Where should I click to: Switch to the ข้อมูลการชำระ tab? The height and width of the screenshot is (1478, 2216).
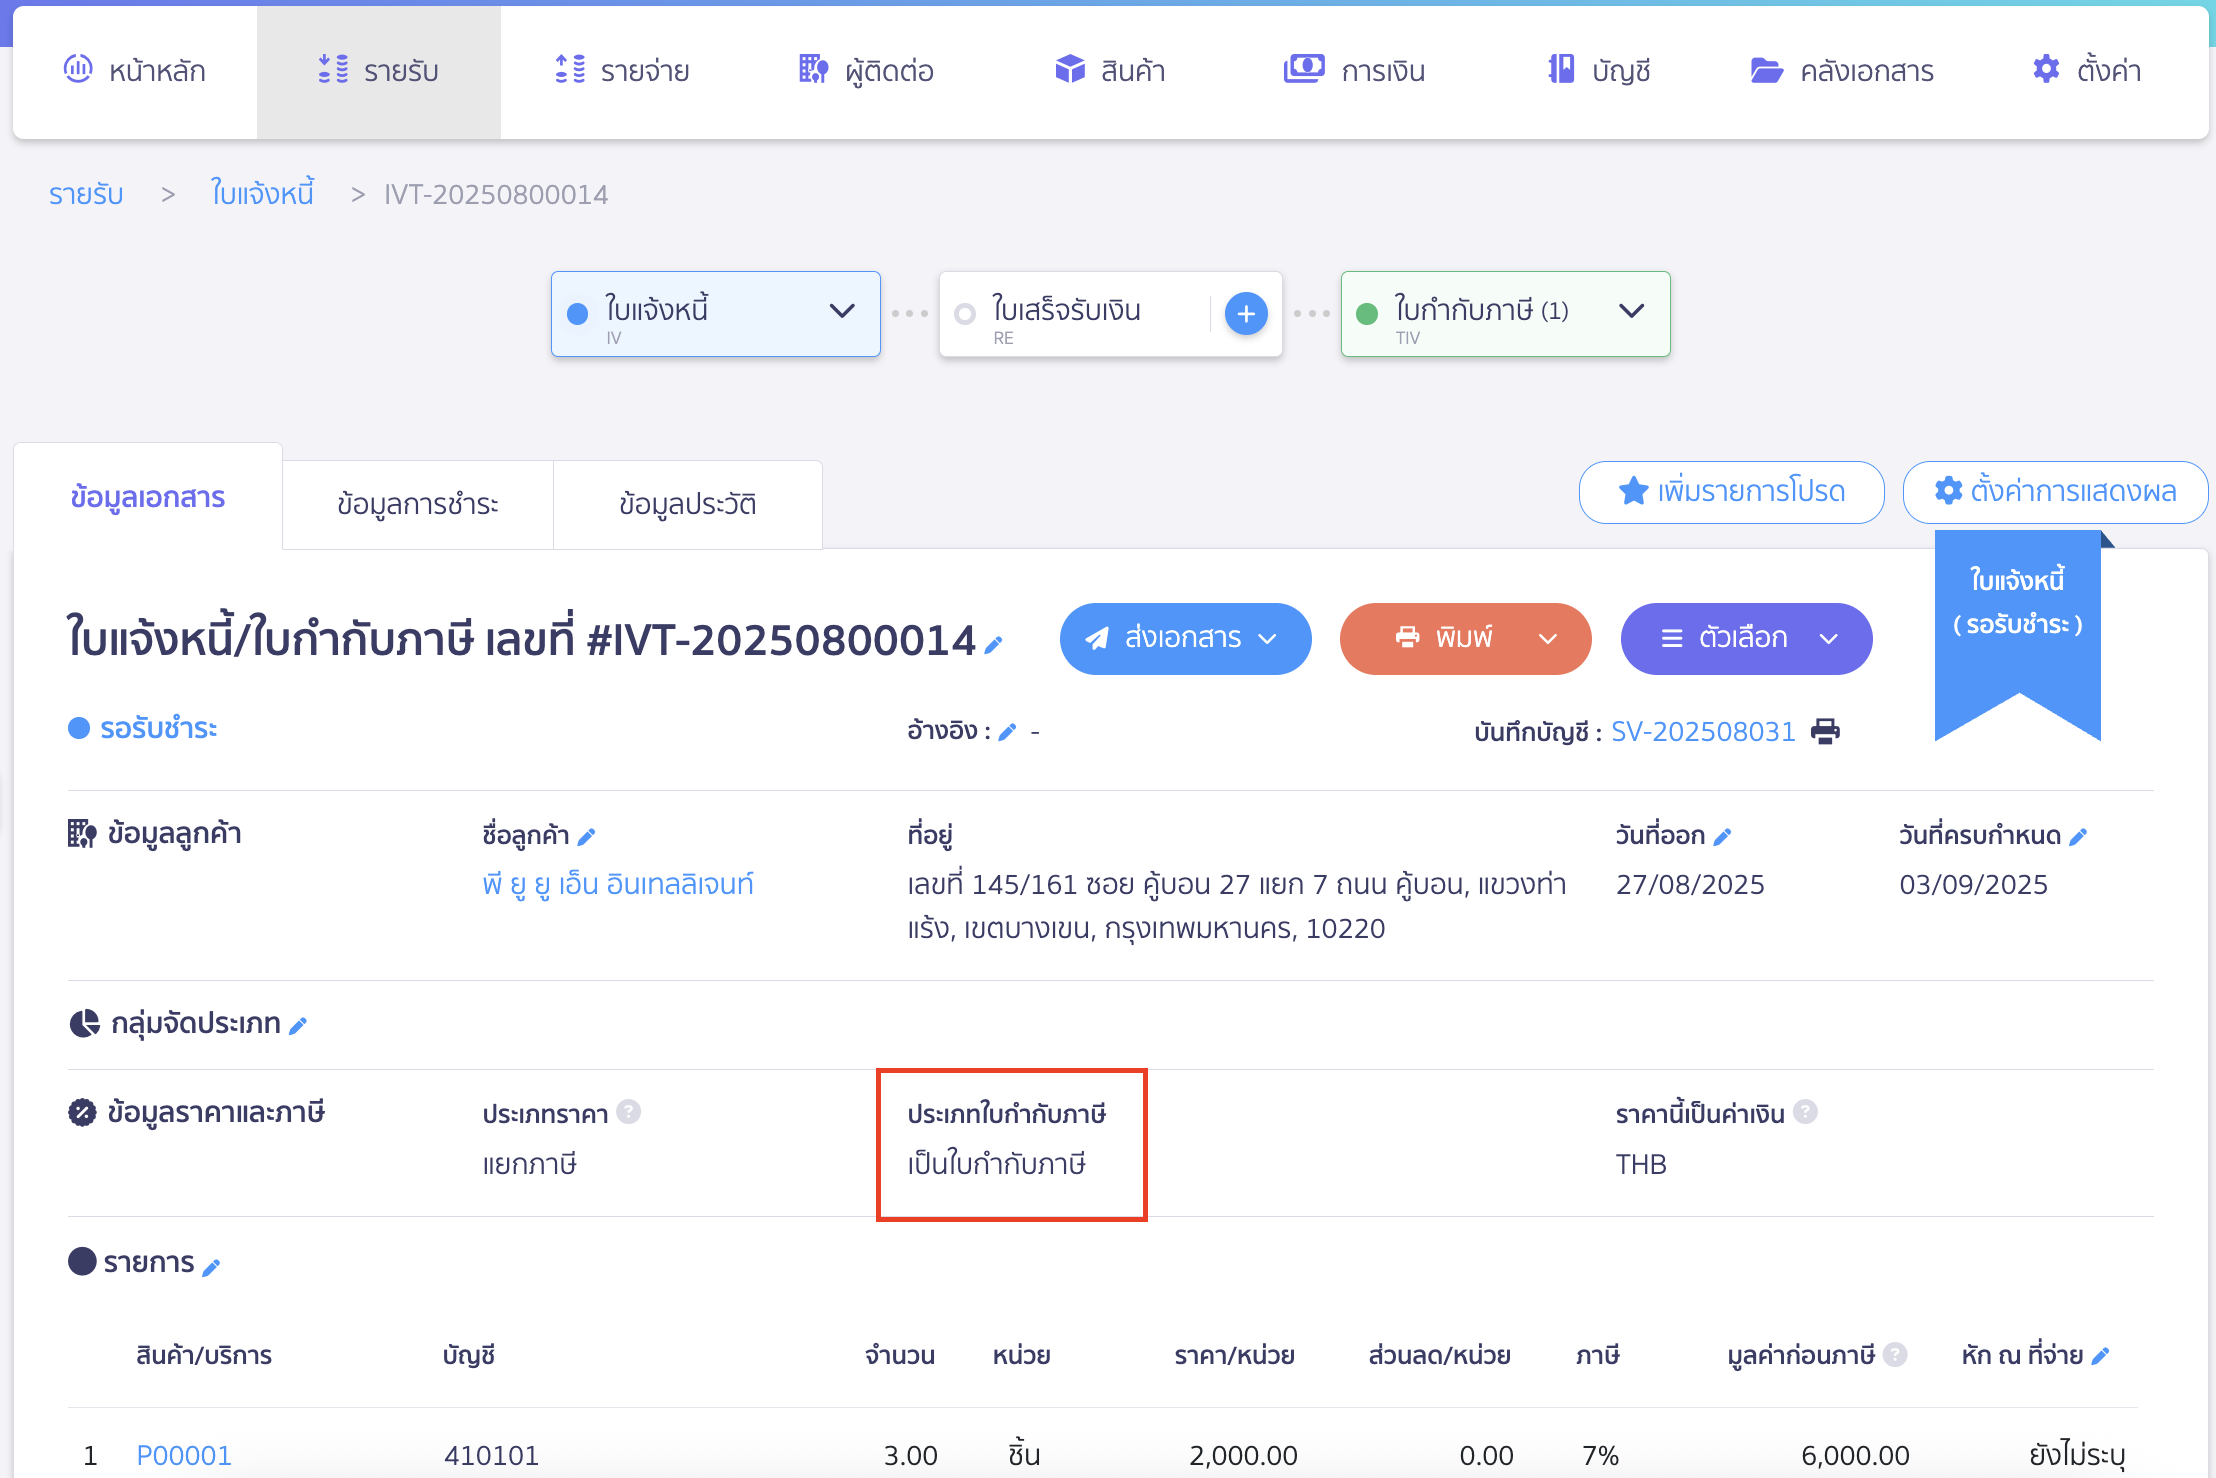click(418, 505)
